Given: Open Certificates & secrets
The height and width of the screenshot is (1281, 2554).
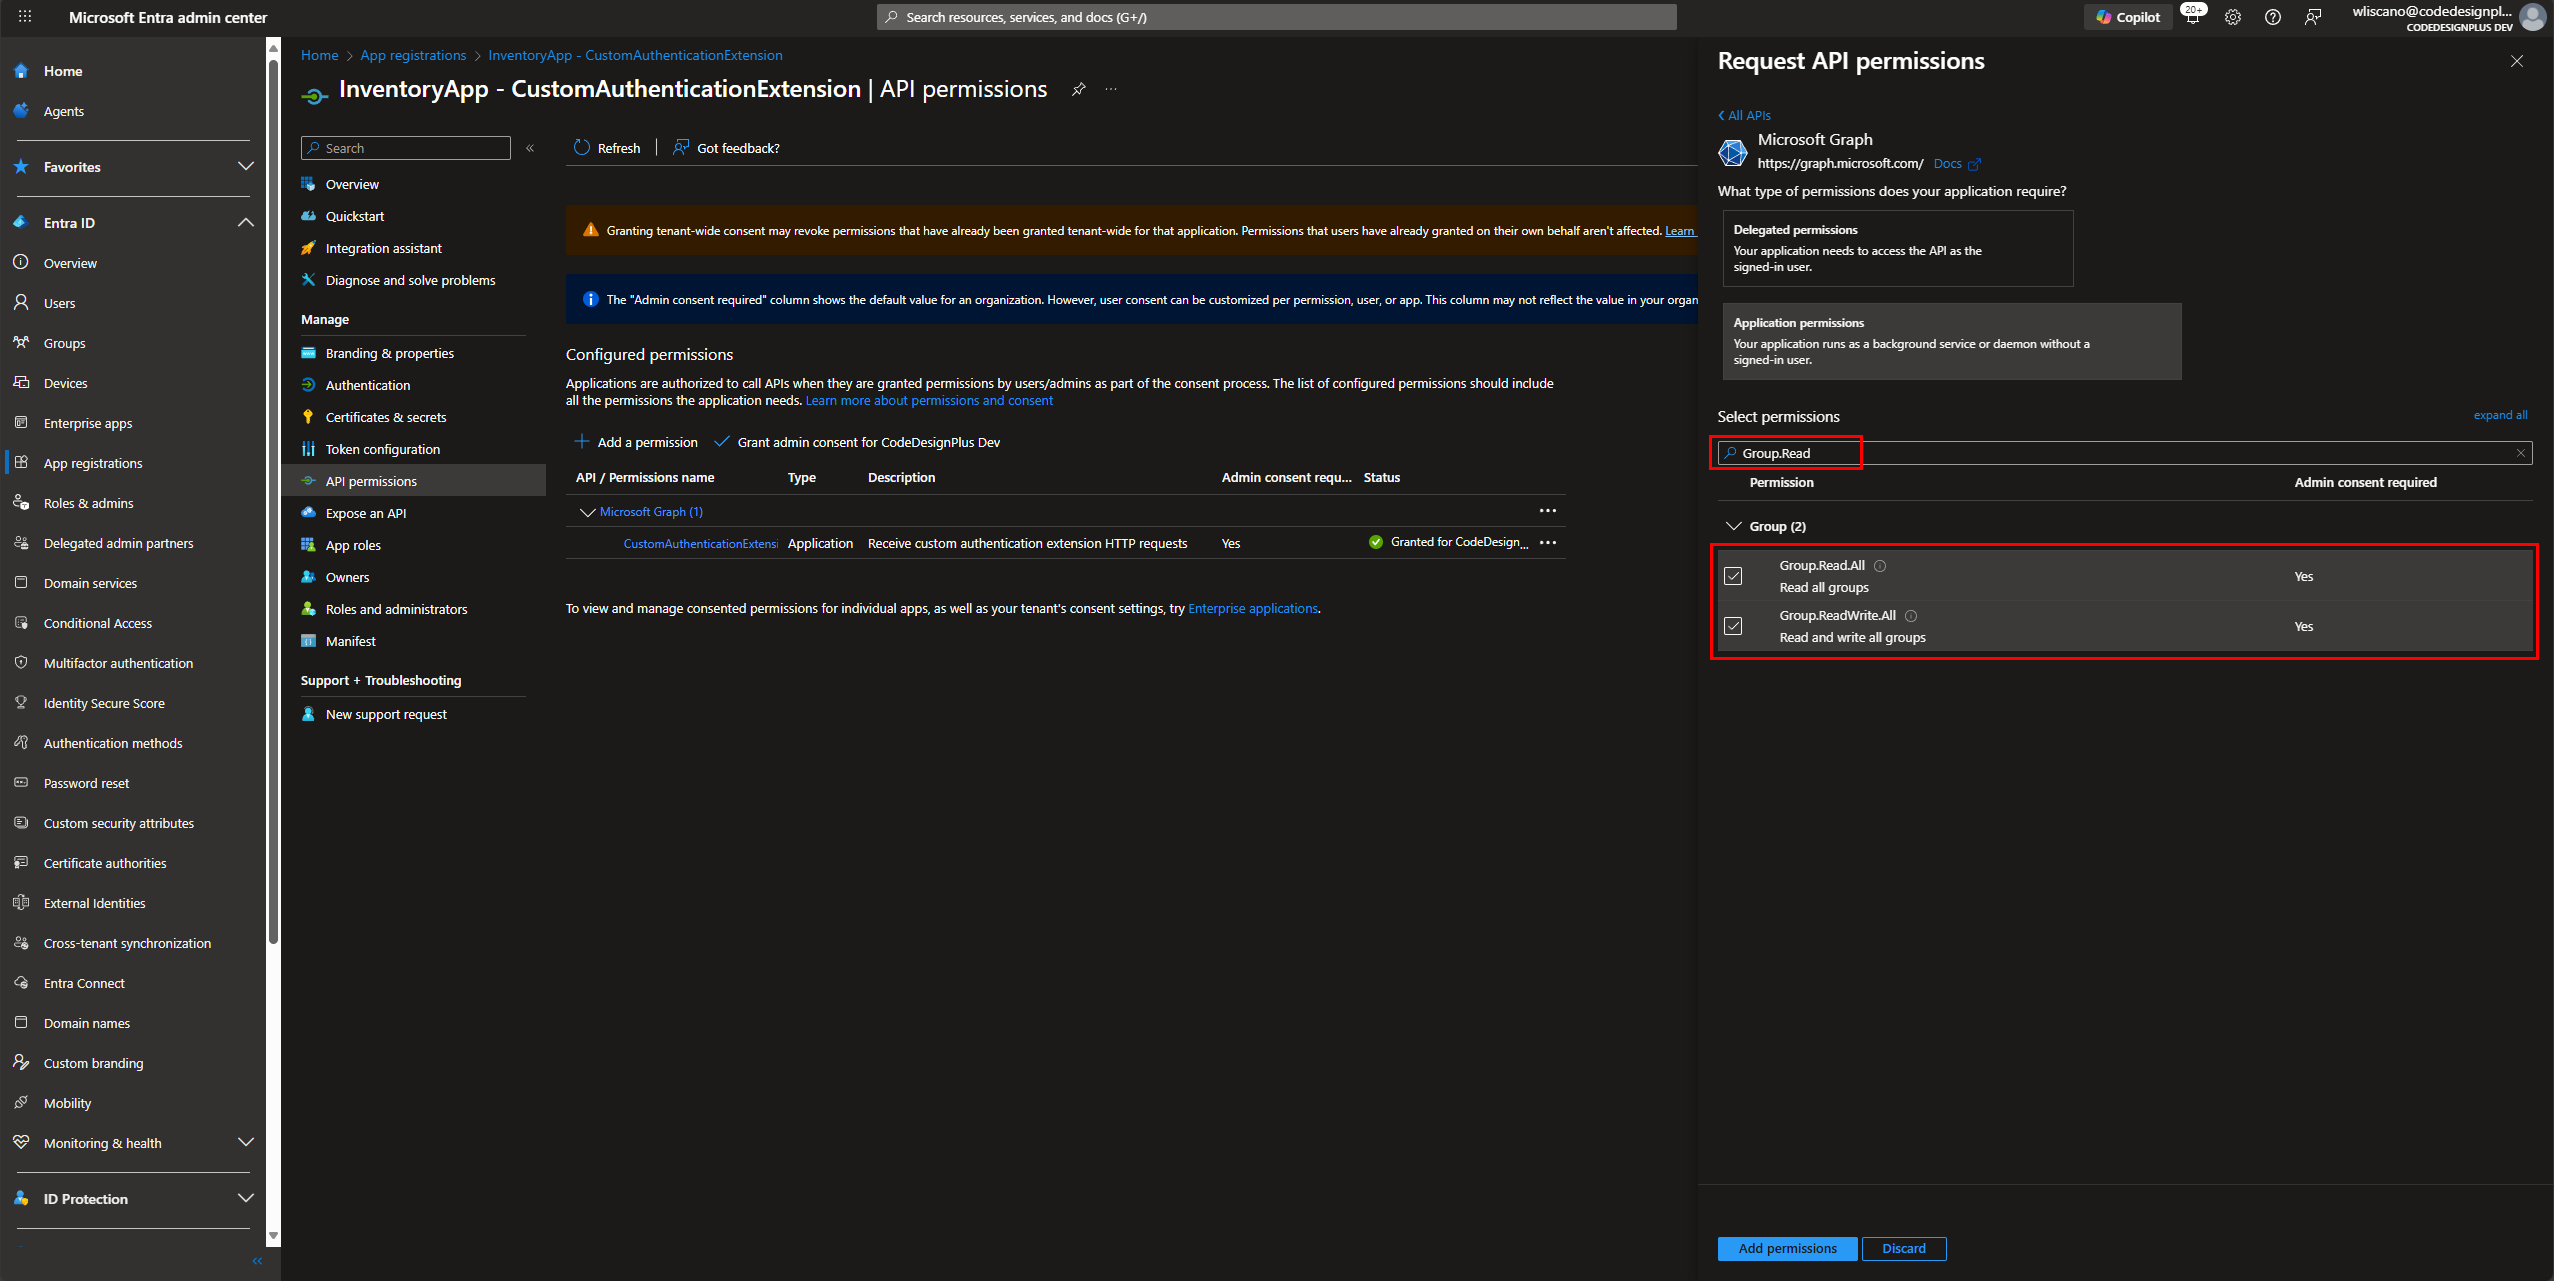Looking at the screenshot, I should (385, 417).
